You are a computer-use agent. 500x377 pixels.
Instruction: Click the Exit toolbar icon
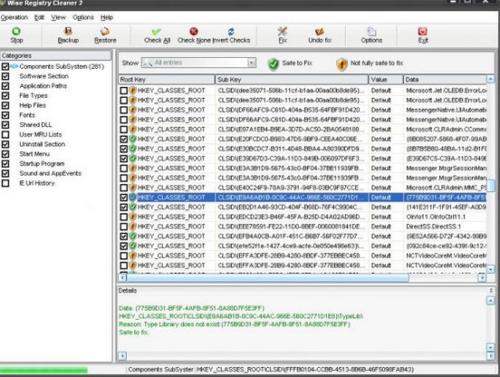tap(423, 31)
